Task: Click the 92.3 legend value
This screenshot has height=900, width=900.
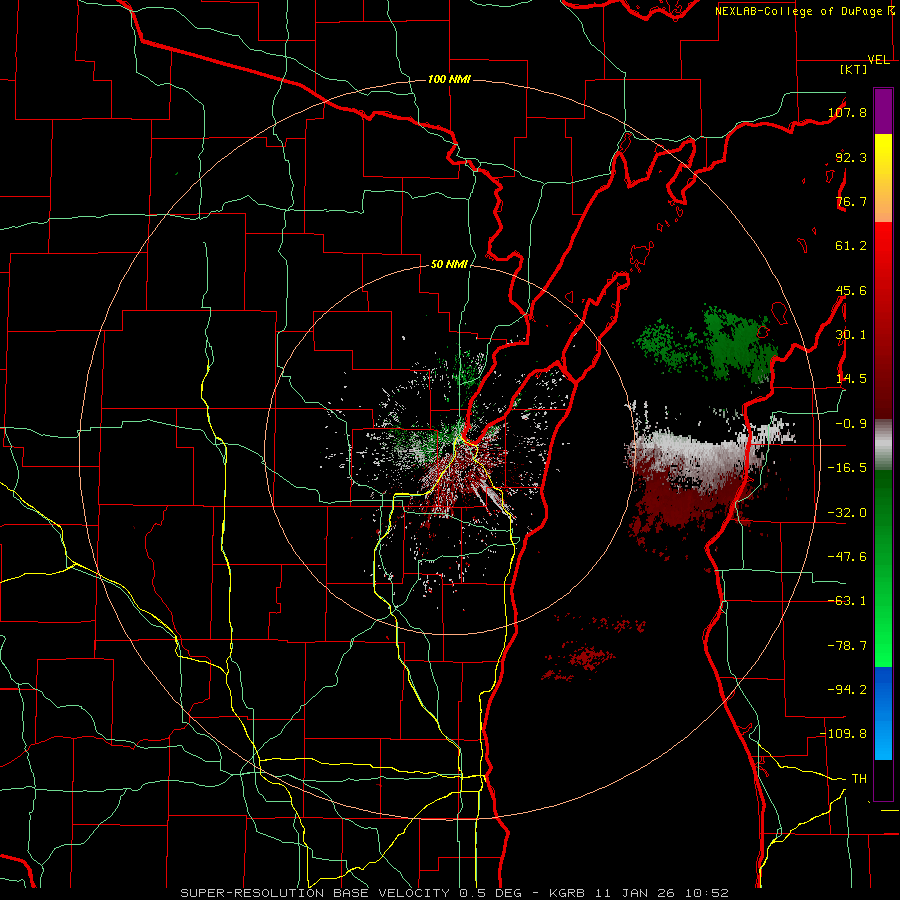Action: [x=851, y=157]
